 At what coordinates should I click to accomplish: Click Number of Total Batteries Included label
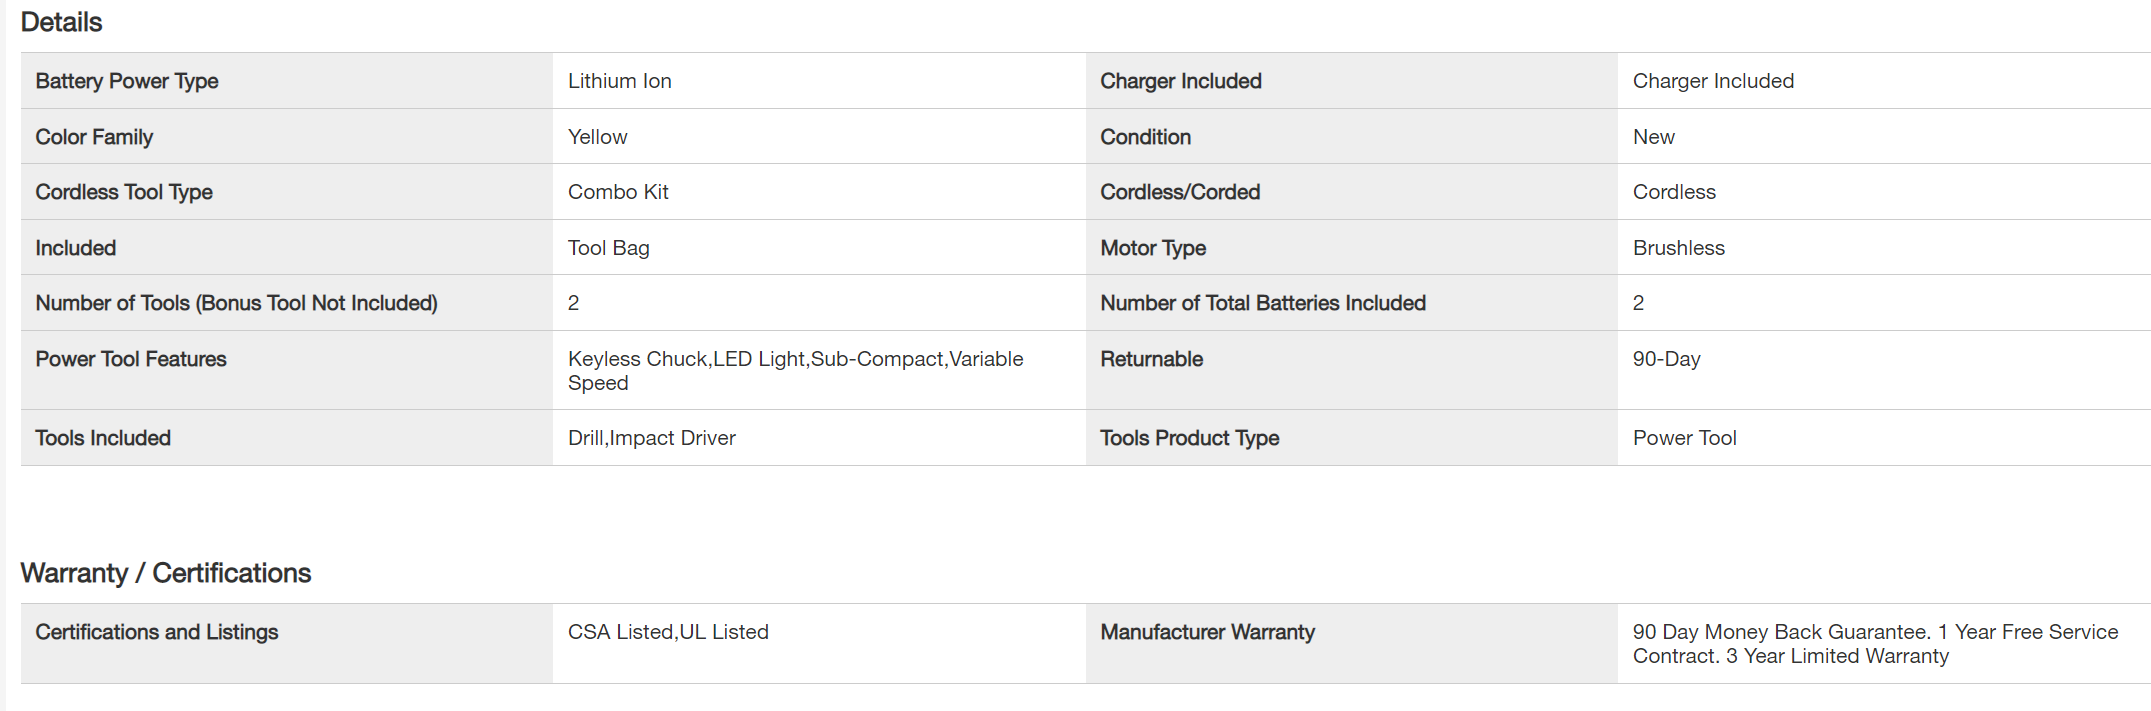tap(1262, 303)
